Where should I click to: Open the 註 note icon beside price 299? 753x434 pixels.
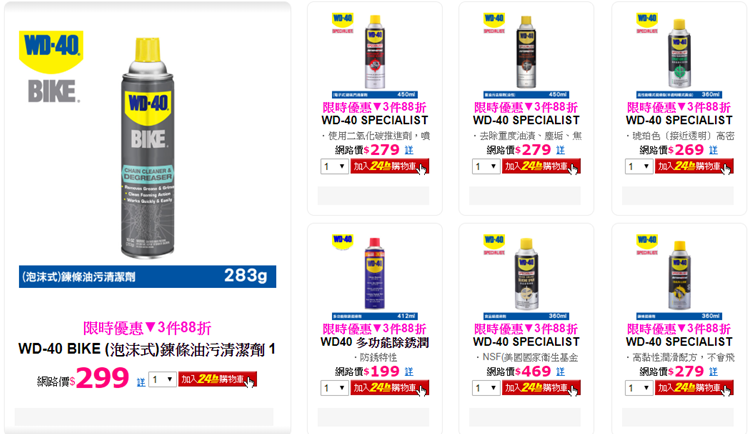(141, 382)
